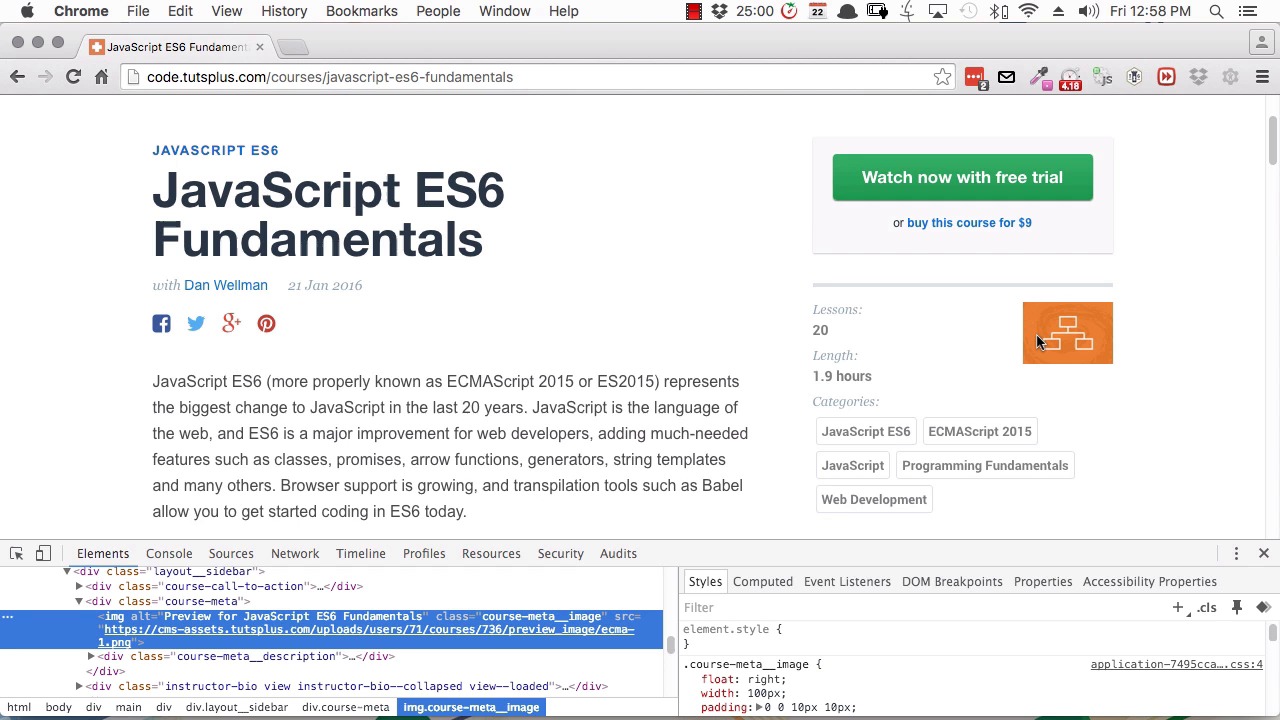This screenshot has width=1280, height=720.
Task: Click the Styles Filter input
Action: click(920, 607)
